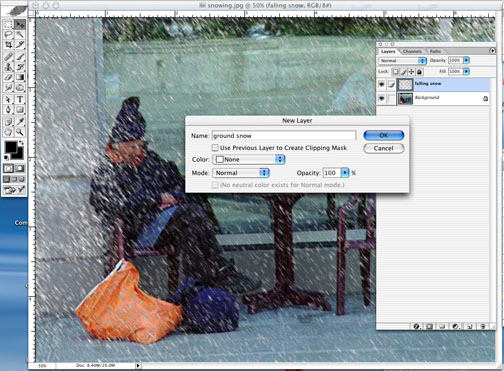Toggle Lock all
Image resolution: width=504 pixels, height=371 pixels.
click(419, 71)
